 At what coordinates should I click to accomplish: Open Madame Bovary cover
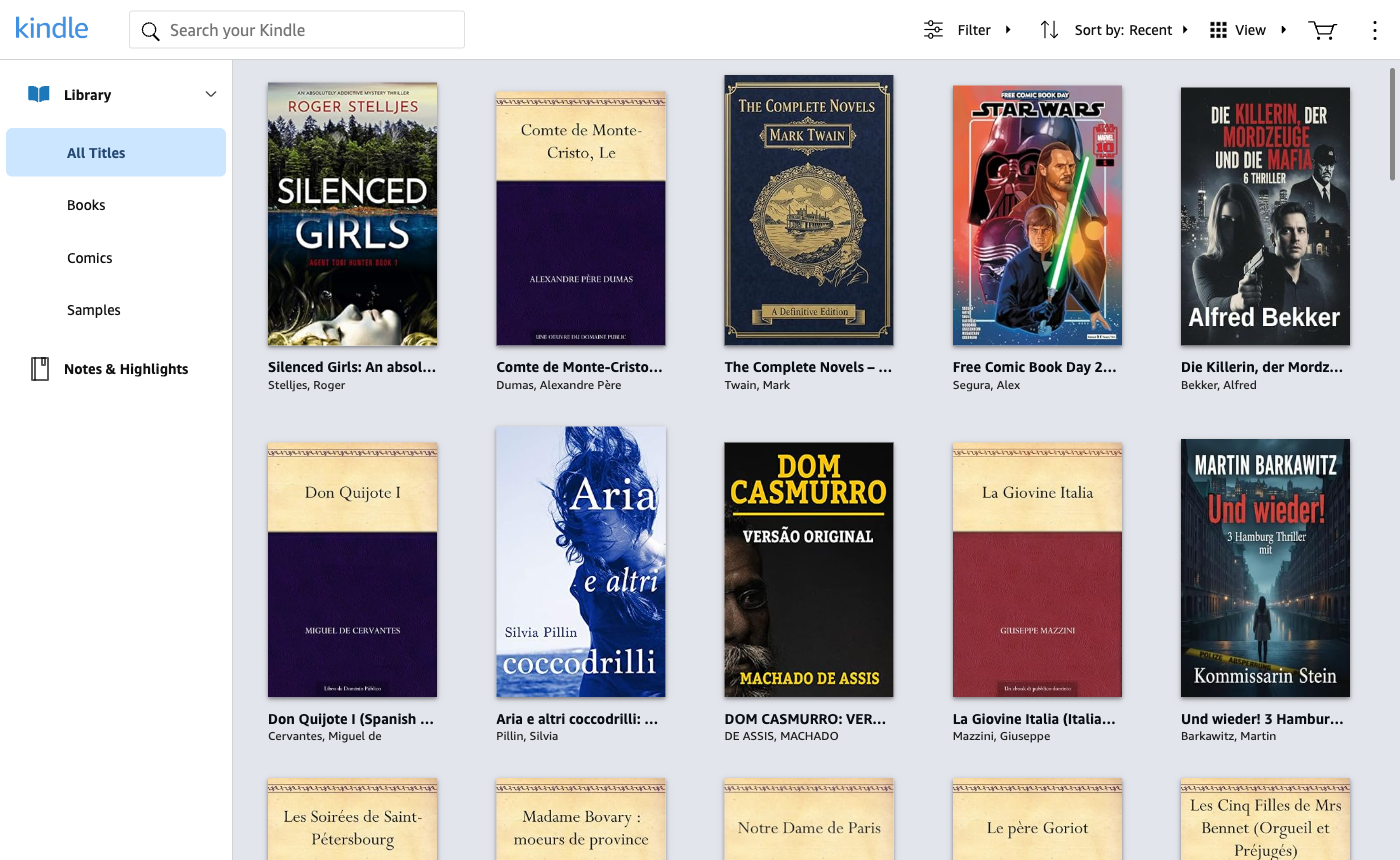tap(581, 819)
